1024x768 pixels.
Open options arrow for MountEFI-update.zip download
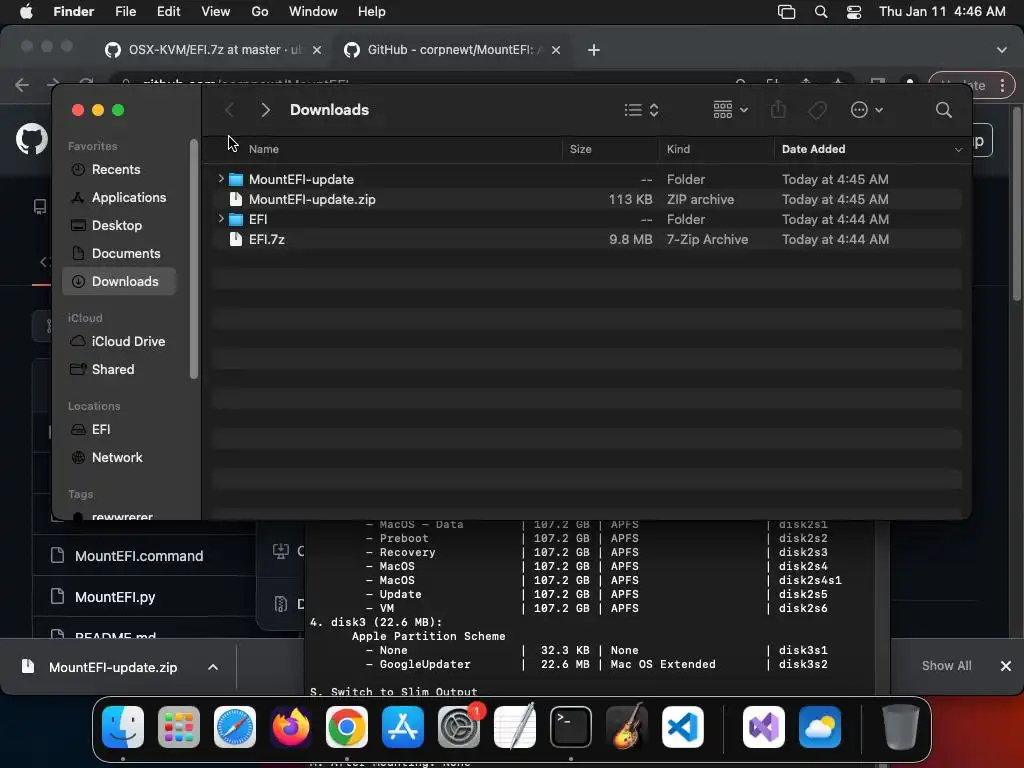[x=212, y=667]
